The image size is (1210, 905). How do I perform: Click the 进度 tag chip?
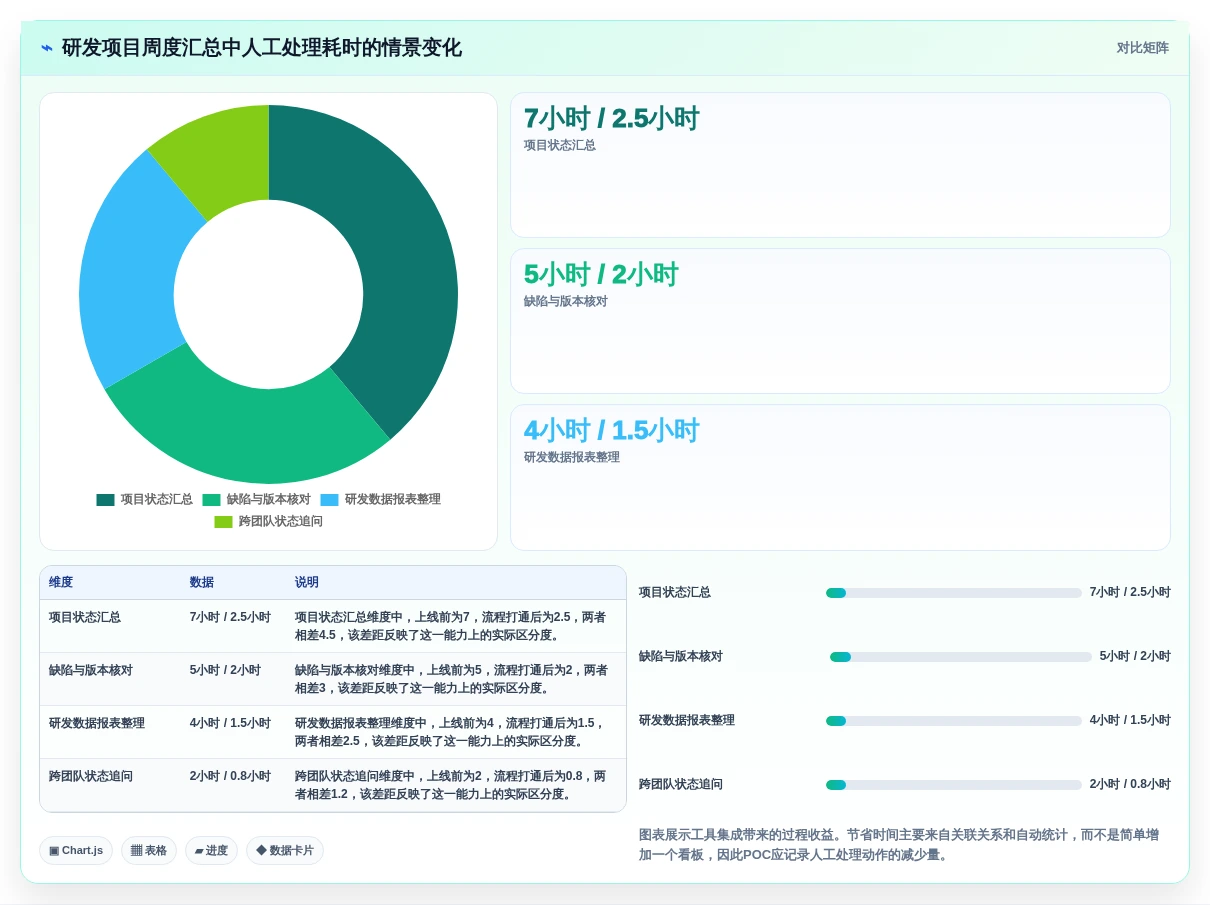(x=211, y=851)
